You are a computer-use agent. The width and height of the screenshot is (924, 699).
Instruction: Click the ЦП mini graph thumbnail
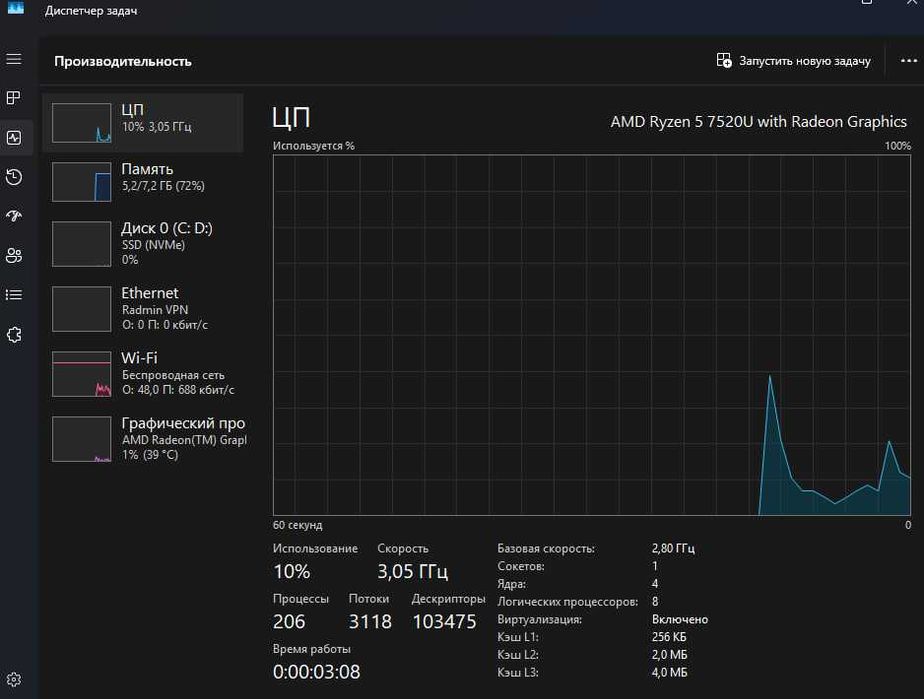(x=81, y=123)
